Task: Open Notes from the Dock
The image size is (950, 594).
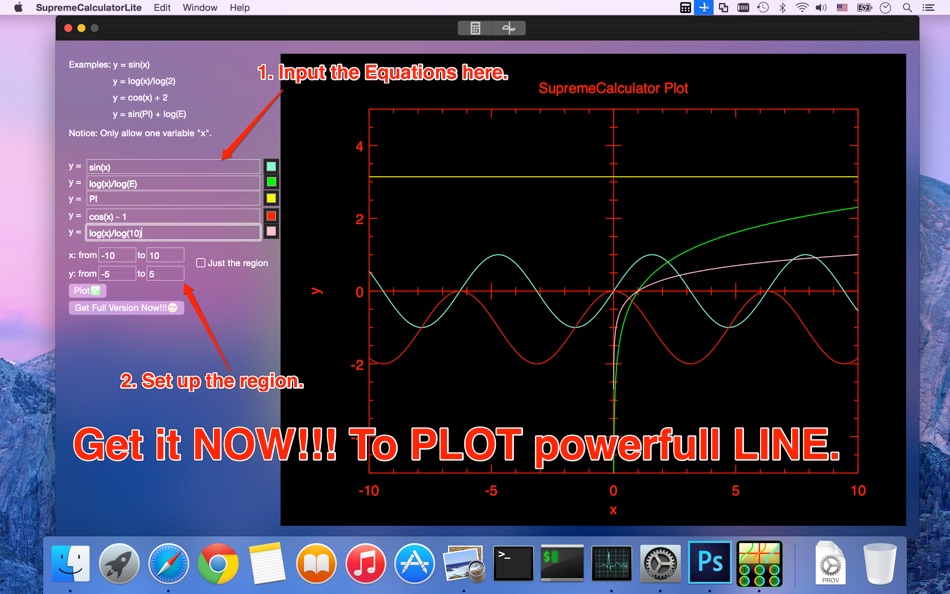Action: pyautogui.click(x=267, y=564)
